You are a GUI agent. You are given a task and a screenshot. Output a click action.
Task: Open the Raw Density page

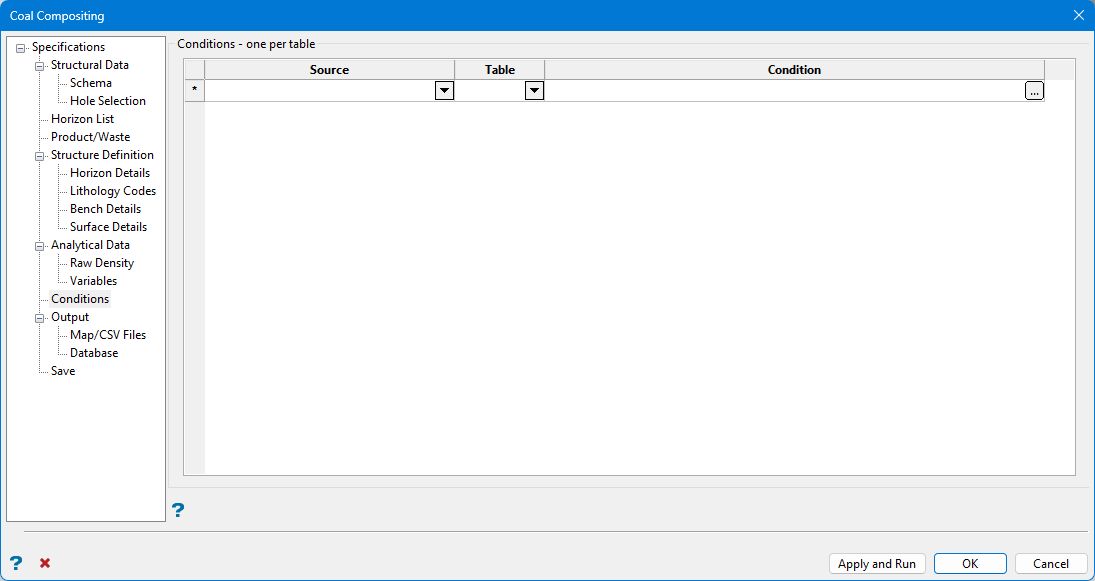pos(102,263)
